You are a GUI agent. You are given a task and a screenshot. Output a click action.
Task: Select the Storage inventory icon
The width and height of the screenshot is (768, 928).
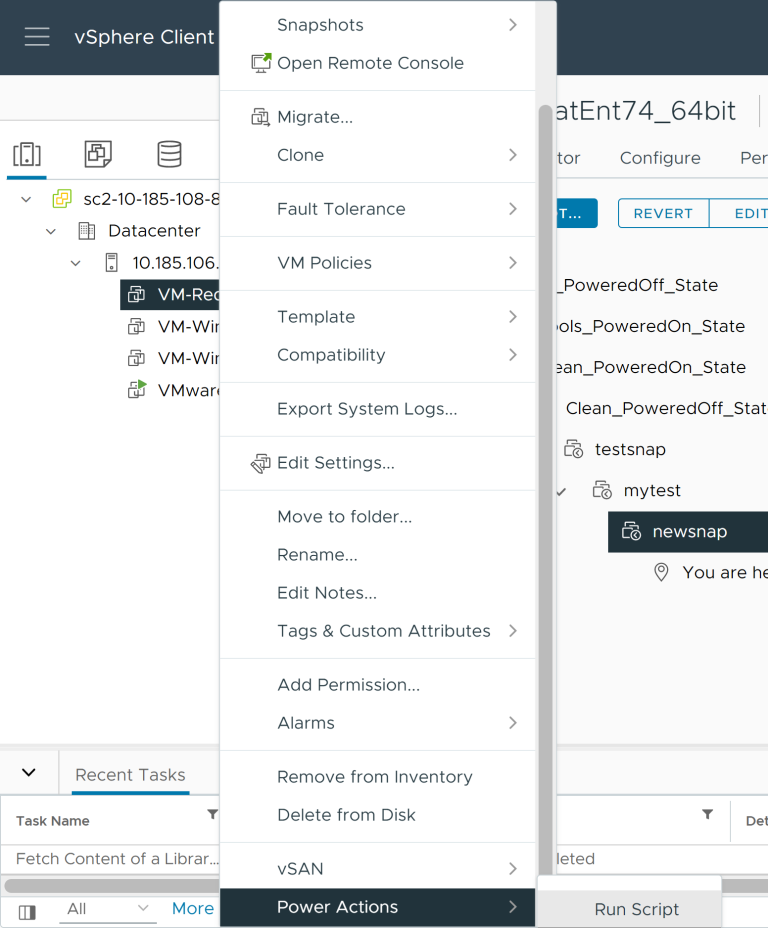[169, 154]
